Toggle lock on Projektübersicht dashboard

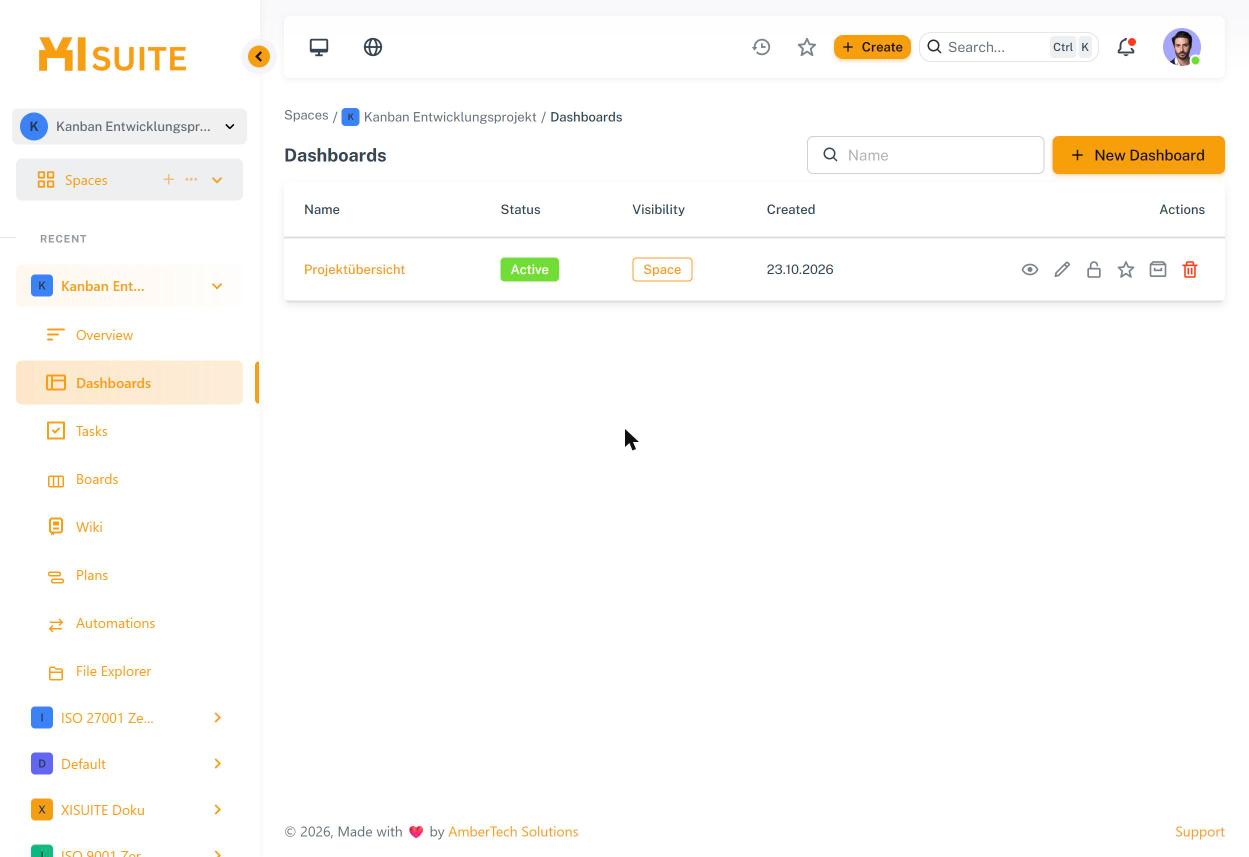pyautogui.click(x=1094, y=269)
